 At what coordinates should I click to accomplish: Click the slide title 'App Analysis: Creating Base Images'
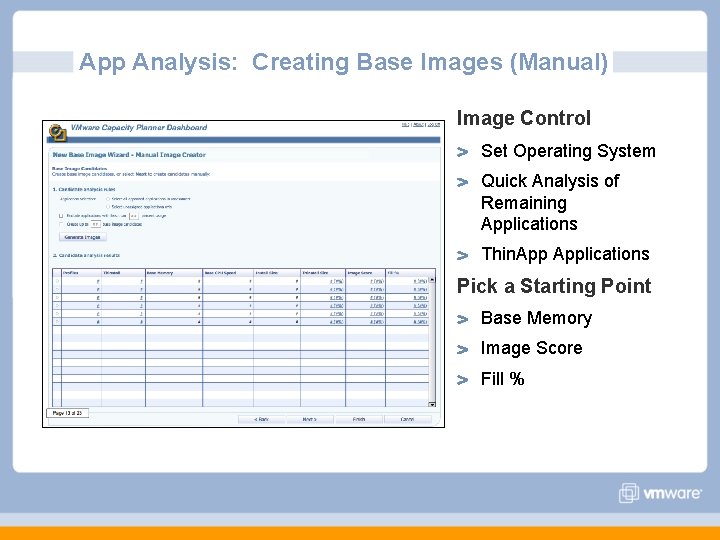click(x=343, y=62)
